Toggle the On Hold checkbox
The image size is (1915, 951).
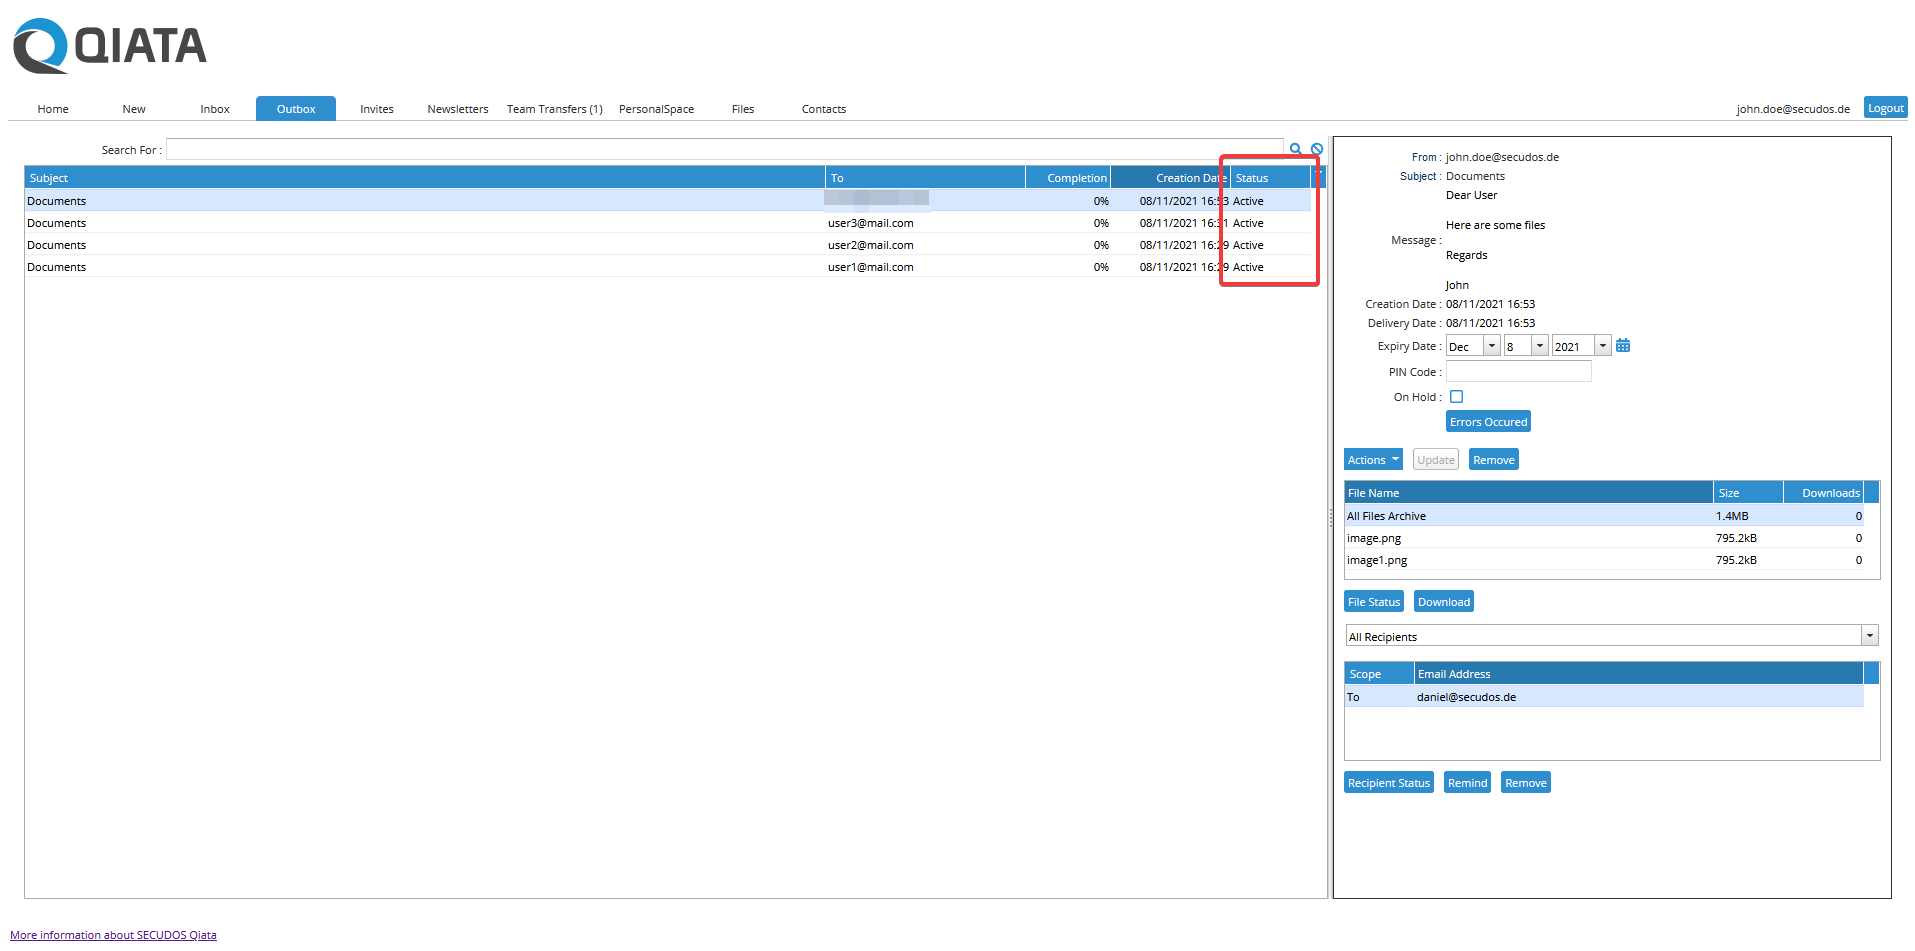[1456, 397]
